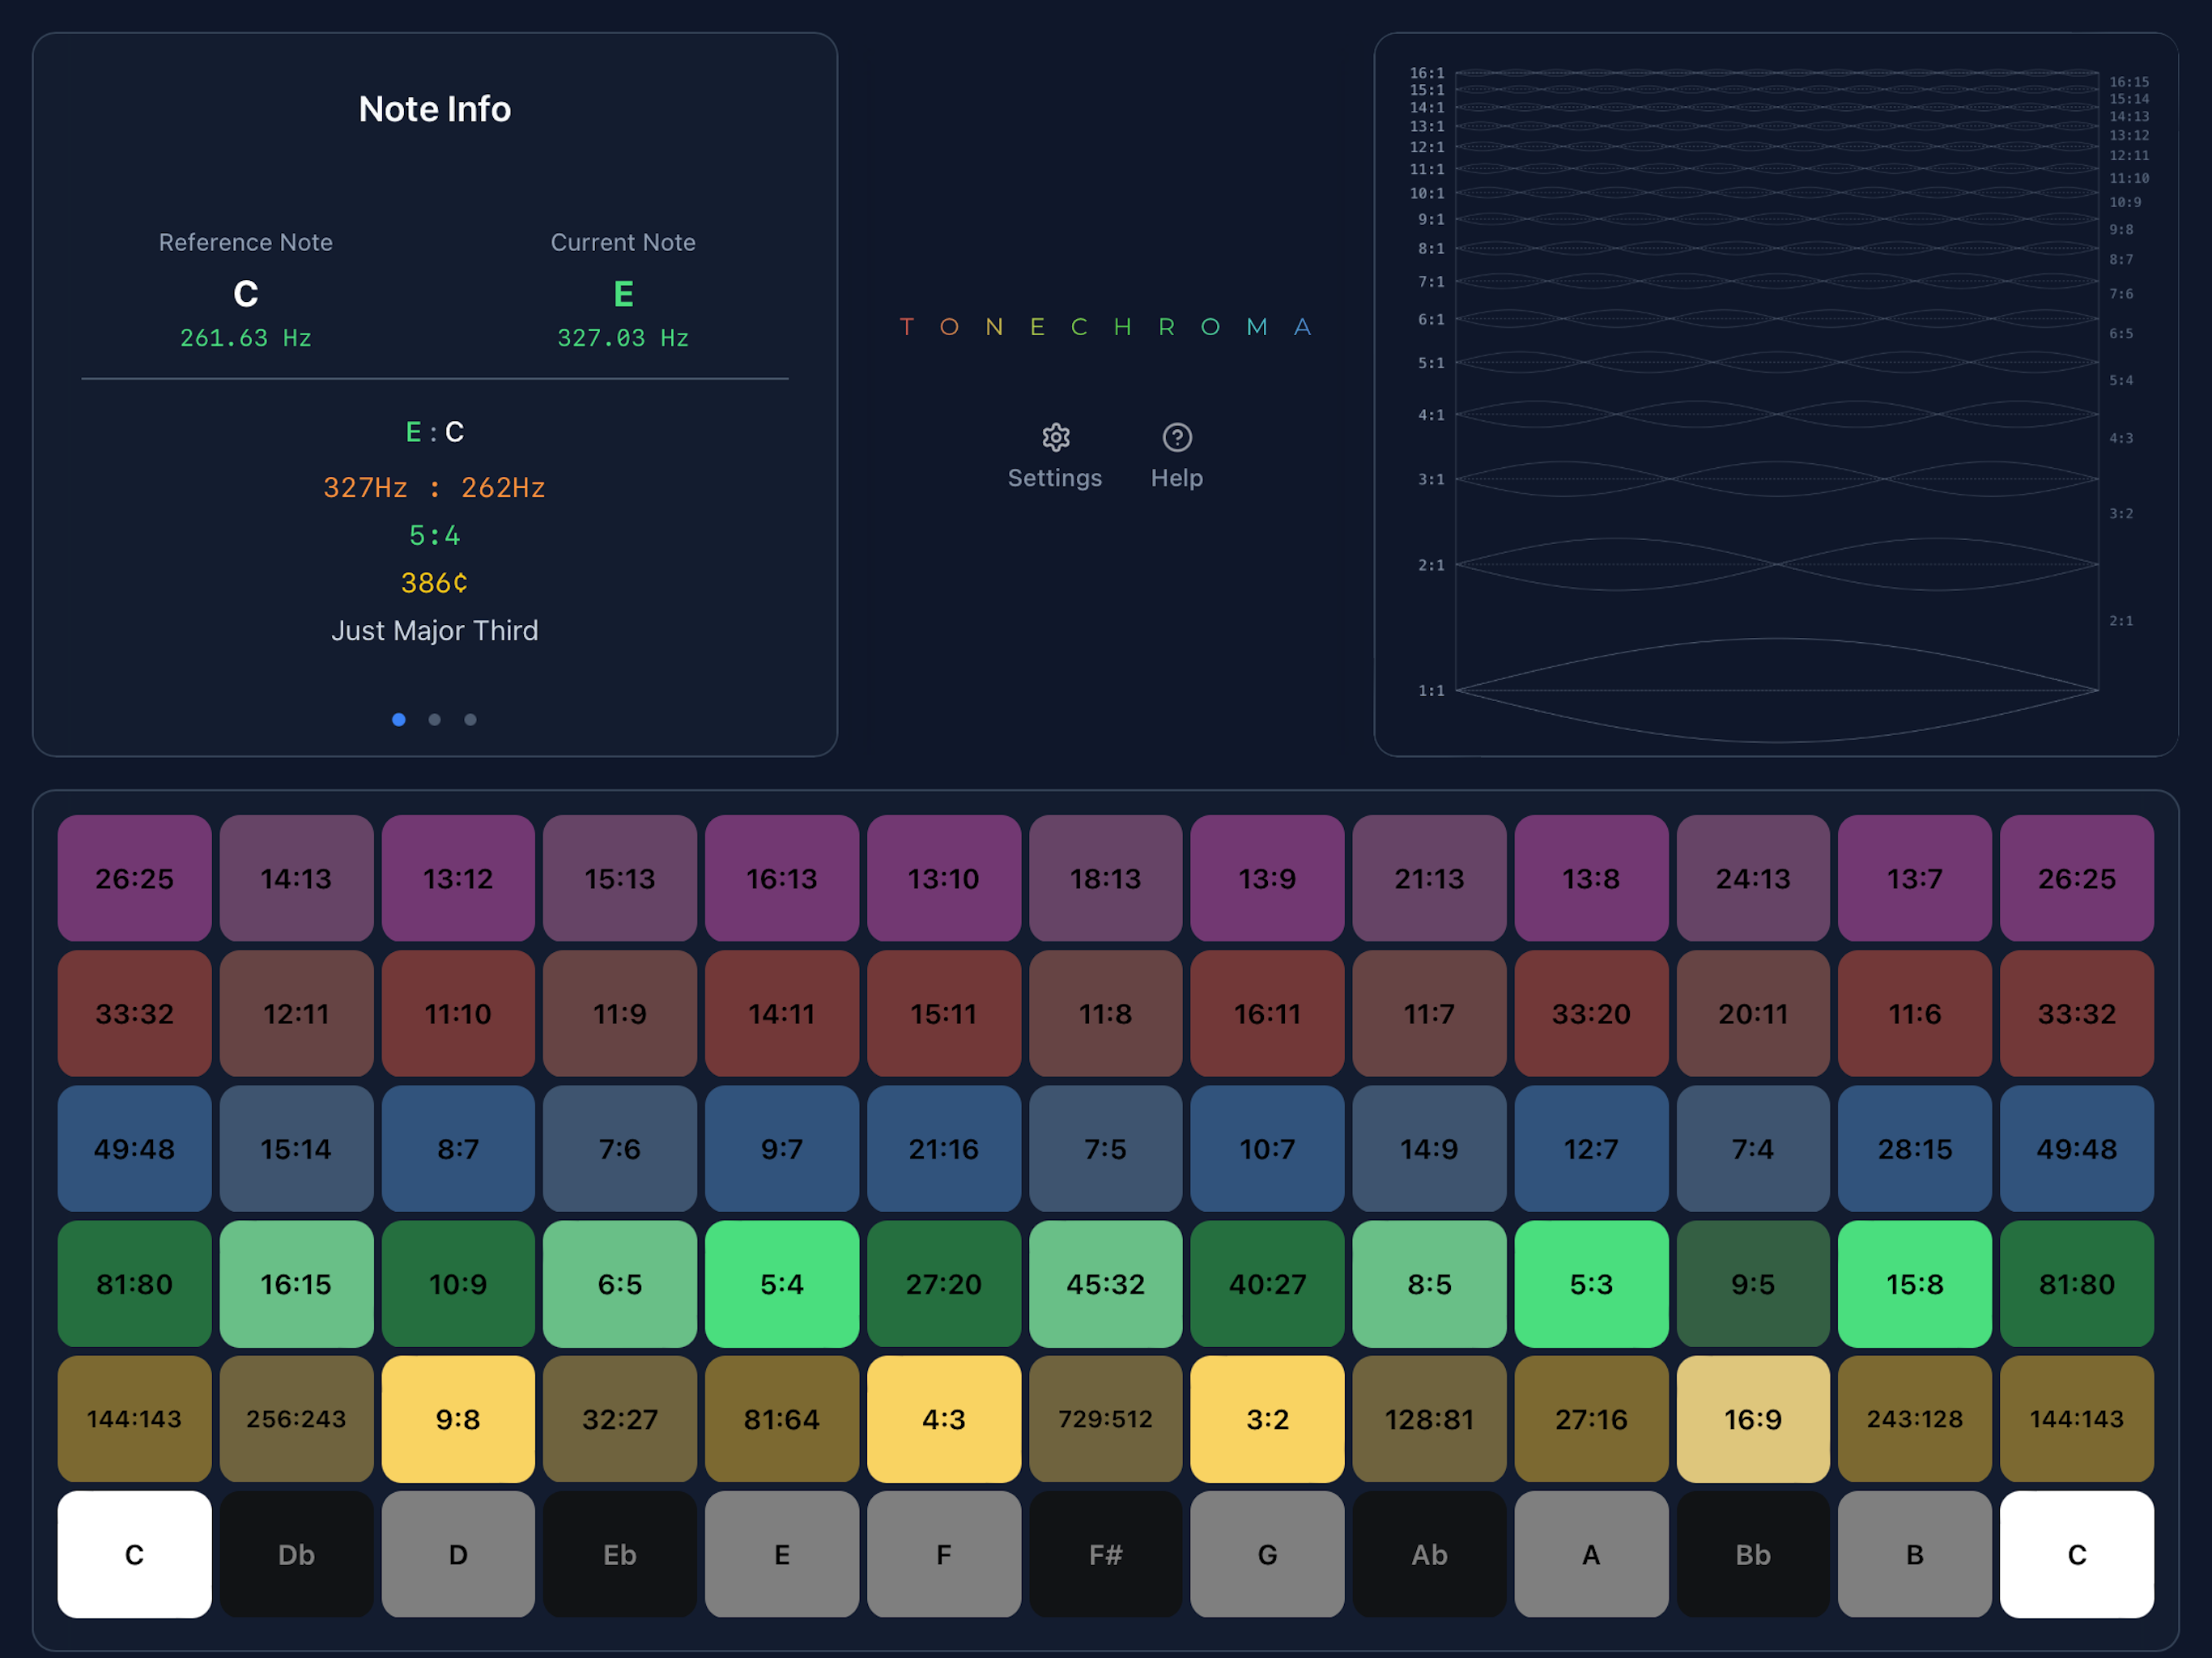Tap the 256:243 ratio pad
The image size is (2212, 1658).
click(x=296, y=1418)
